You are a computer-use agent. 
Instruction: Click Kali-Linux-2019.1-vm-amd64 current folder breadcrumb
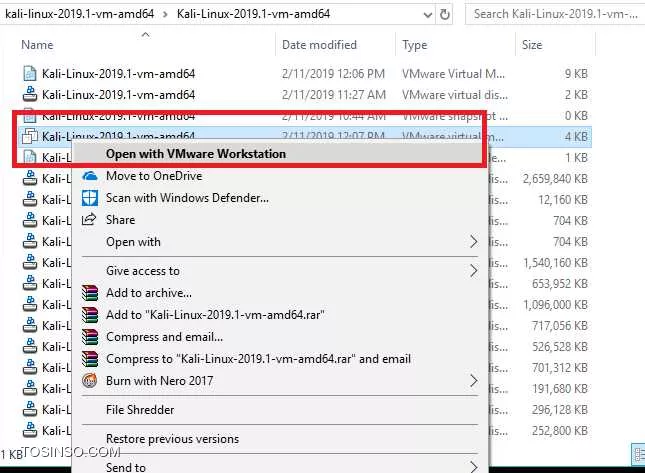coord(253,14)
